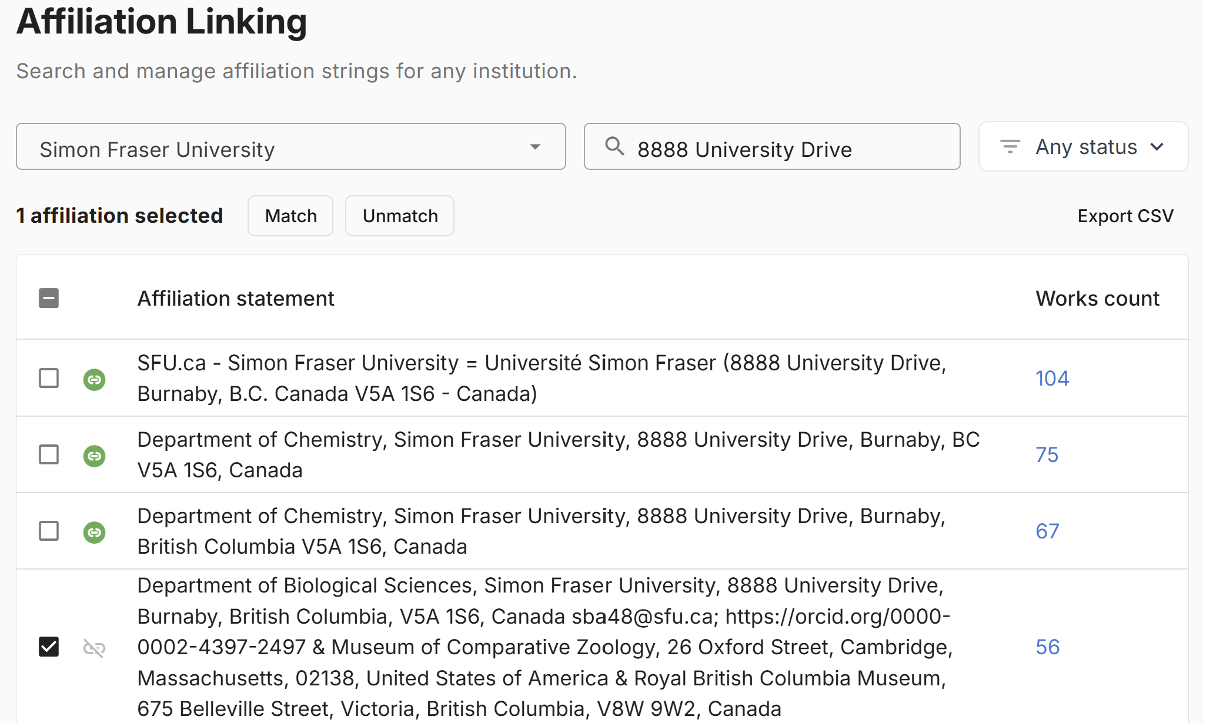1208x728 pixels.
Task: Expand the Any status filter dropdown
Action: pyautogui.click(x=1084, y=147)
